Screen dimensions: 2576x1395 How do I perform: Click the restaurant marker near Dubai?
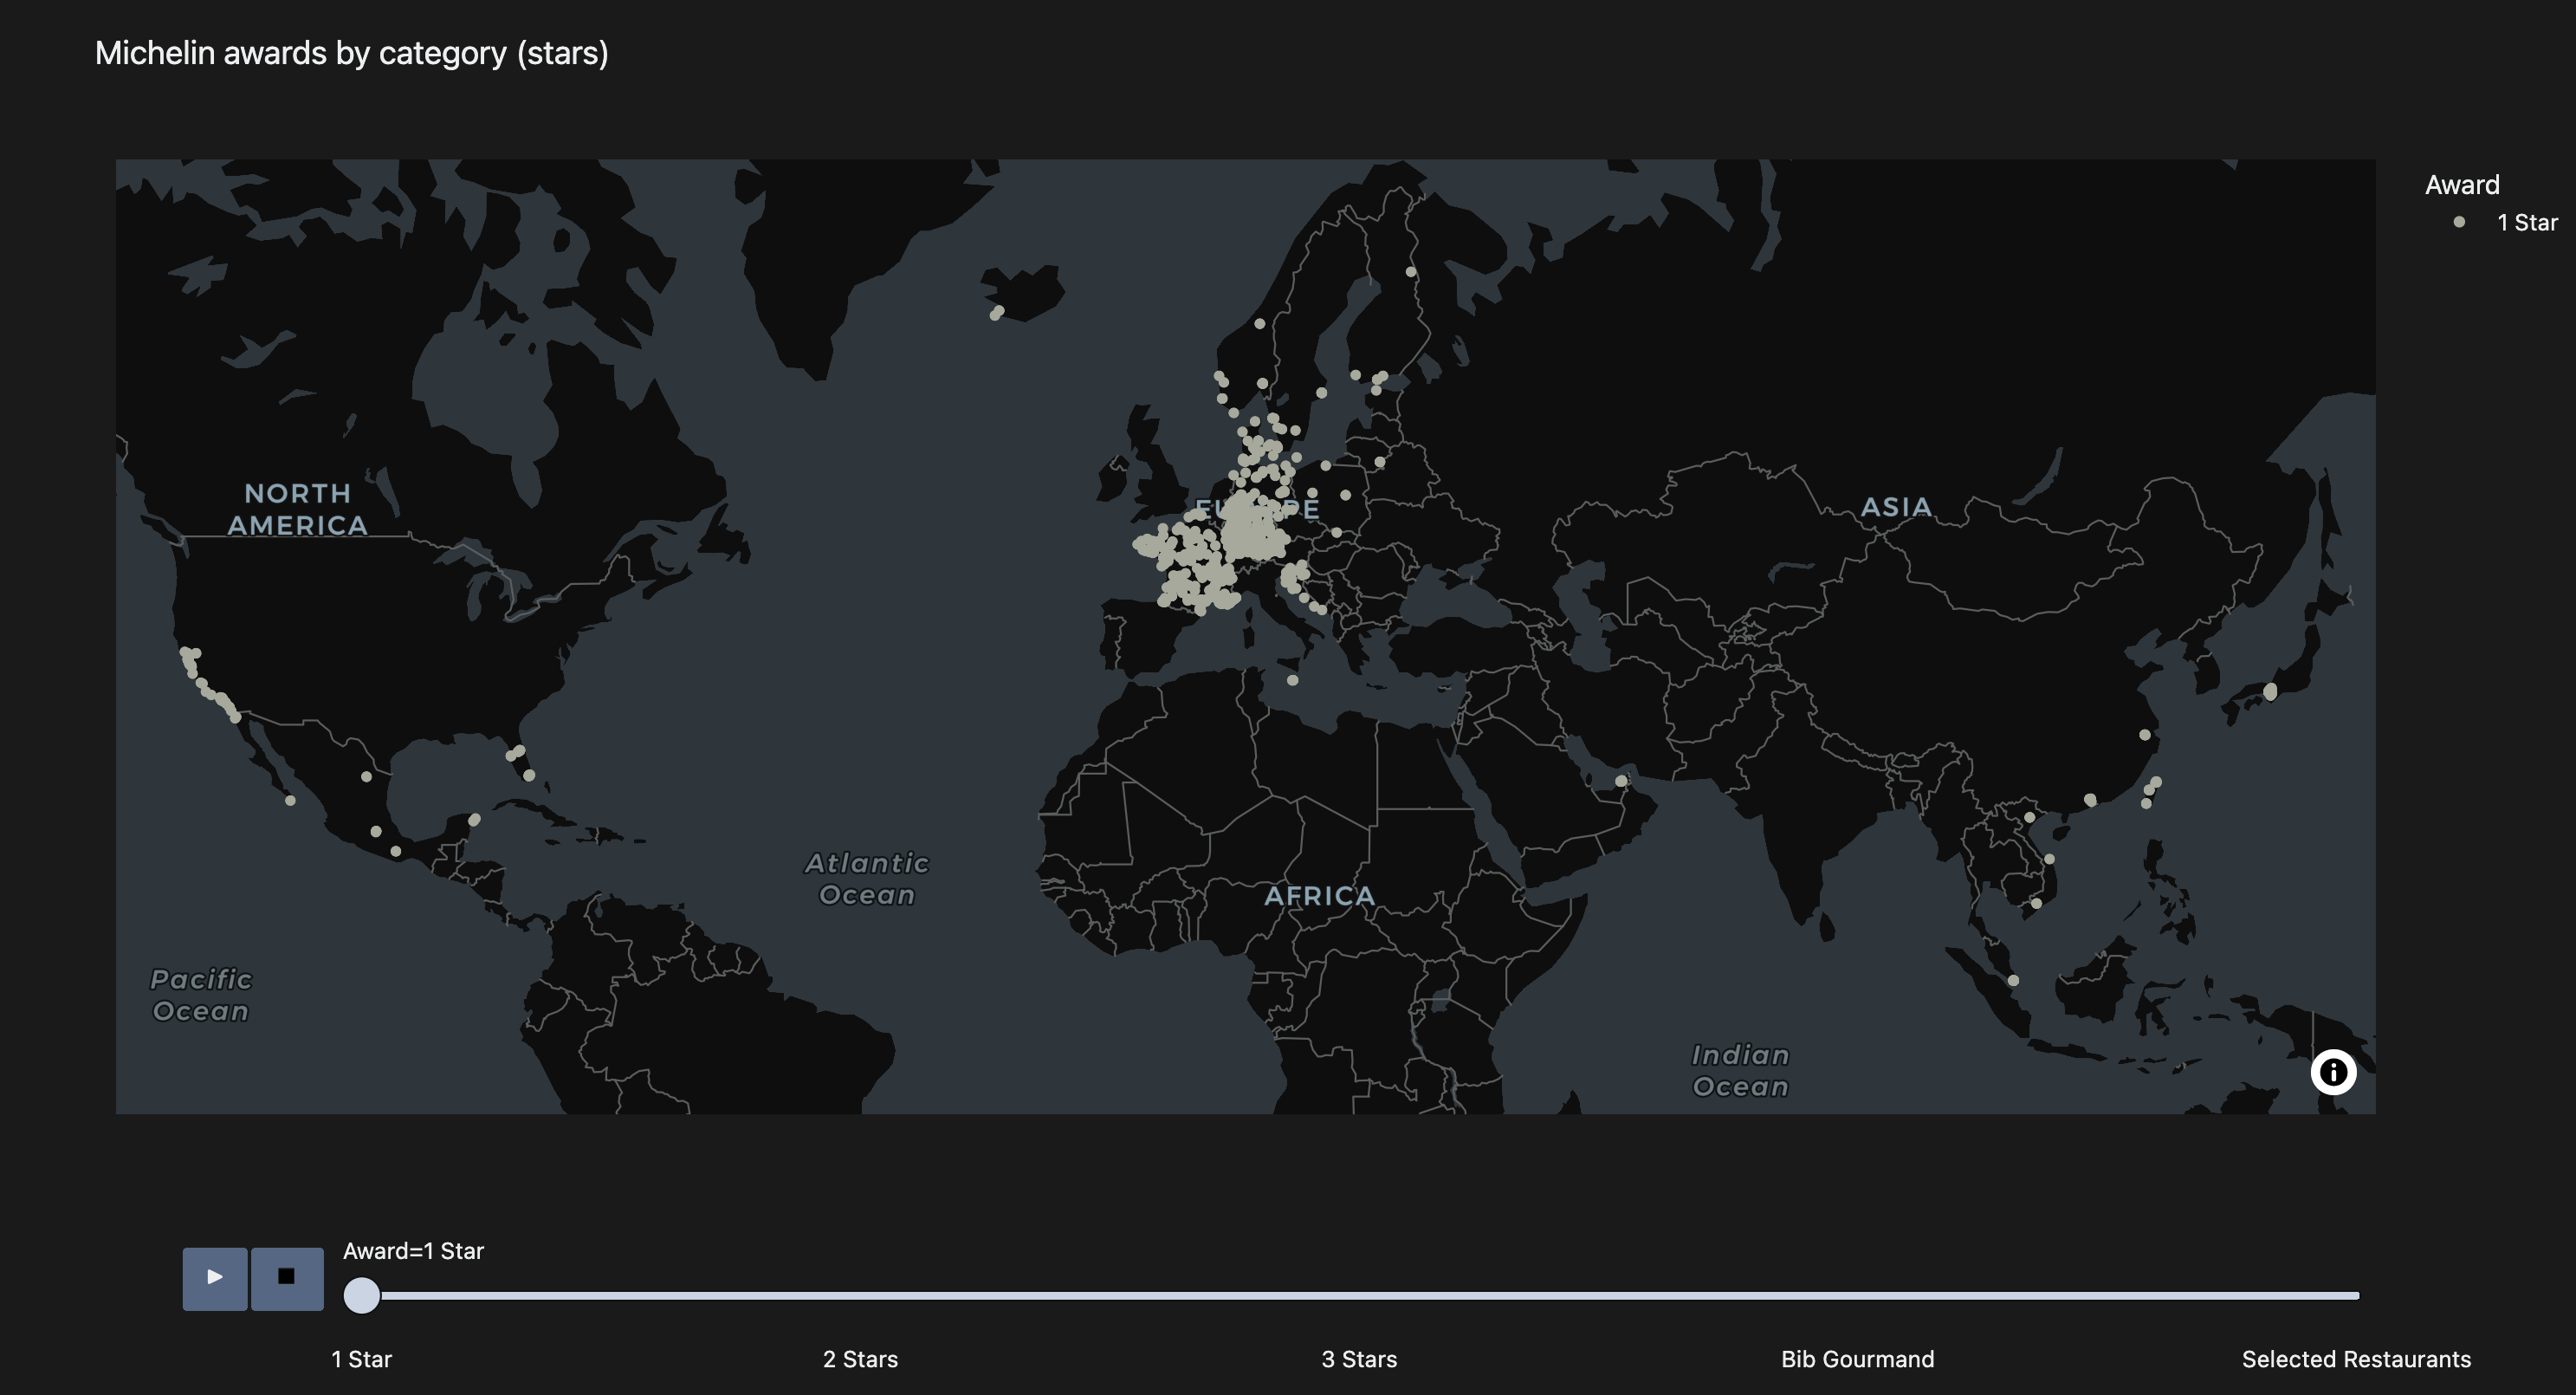pyautogui.click(x=1621, y=781)
